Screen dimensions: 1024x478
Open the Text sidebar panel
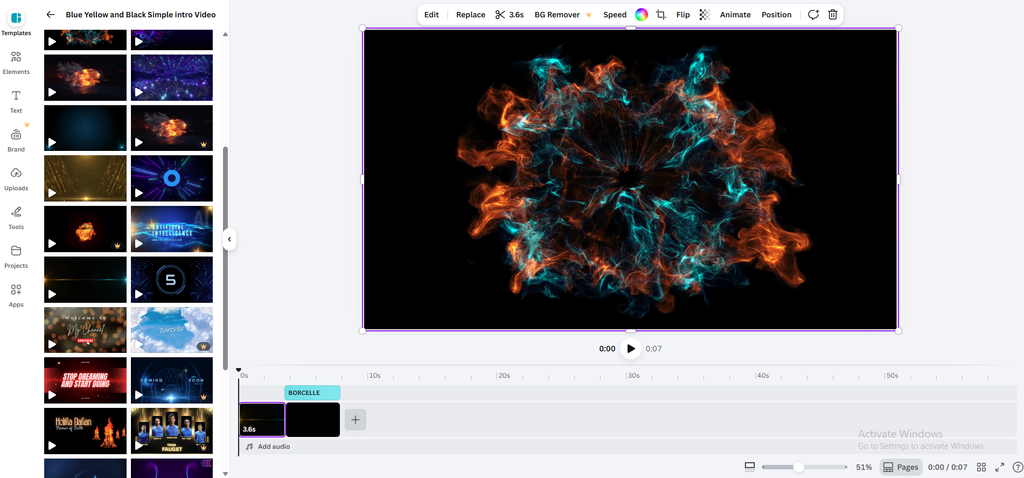pos(16,101)
